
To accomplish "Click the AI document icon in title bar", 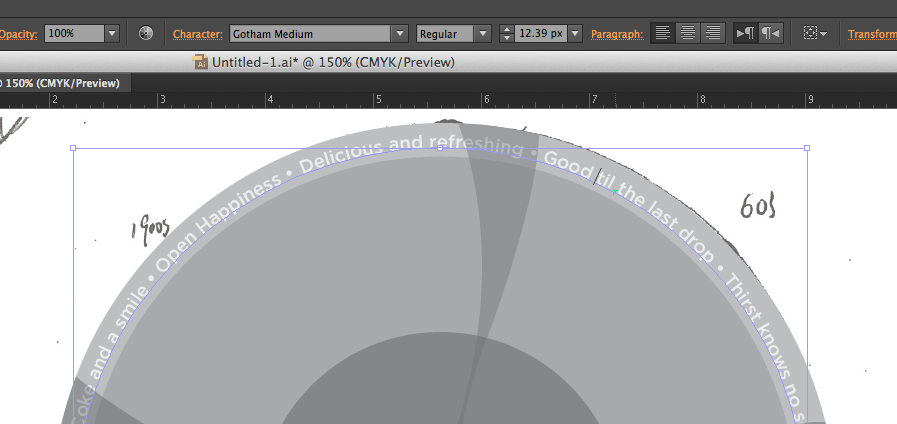I will [200, 62].
